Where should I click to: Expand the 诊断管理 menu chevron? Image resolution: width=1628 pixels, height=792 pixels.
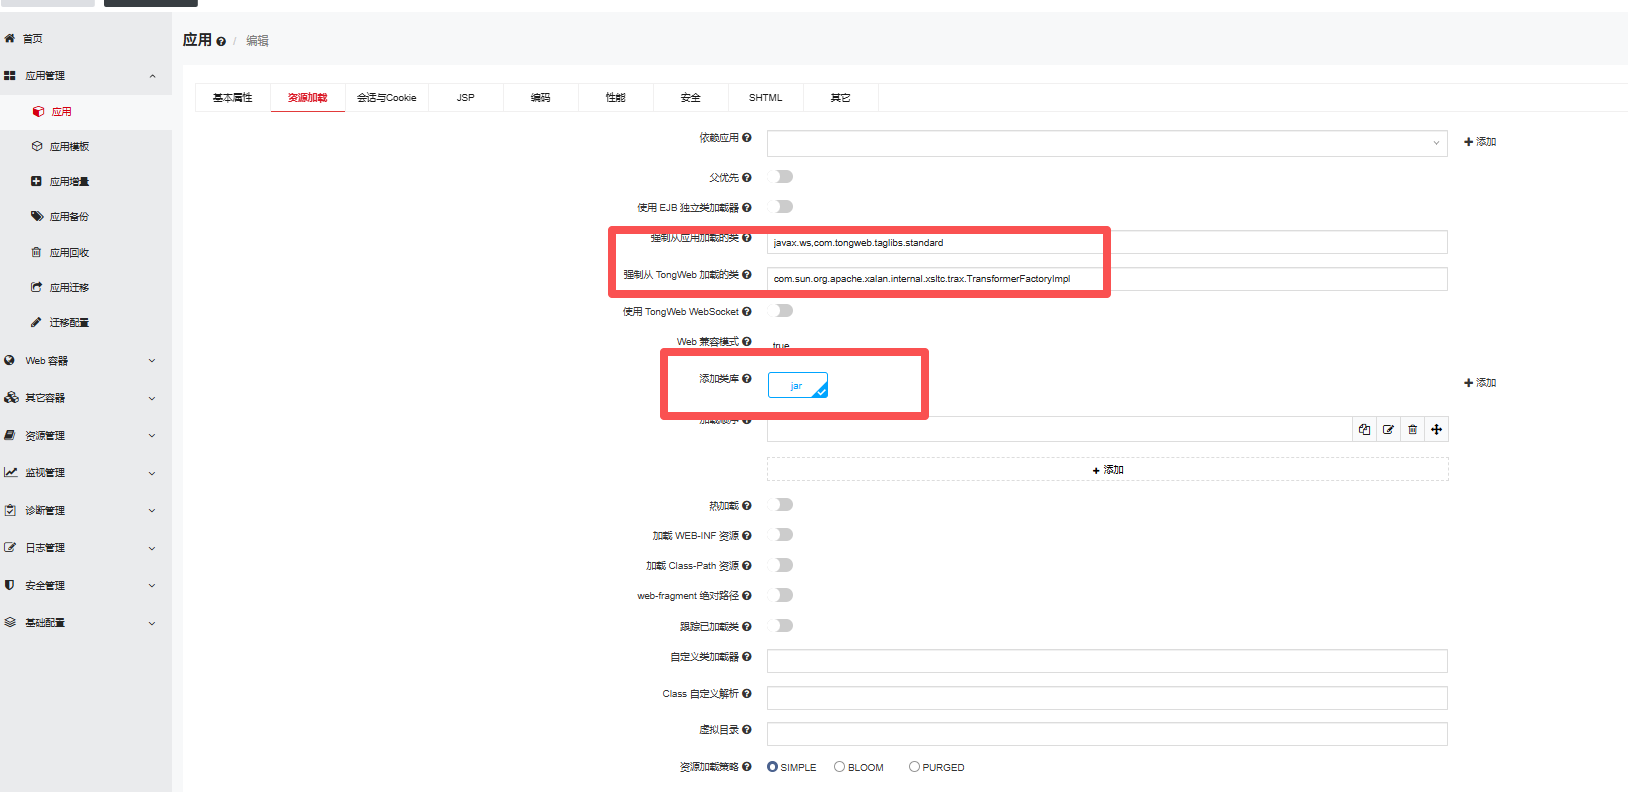[x=152, y=511]
